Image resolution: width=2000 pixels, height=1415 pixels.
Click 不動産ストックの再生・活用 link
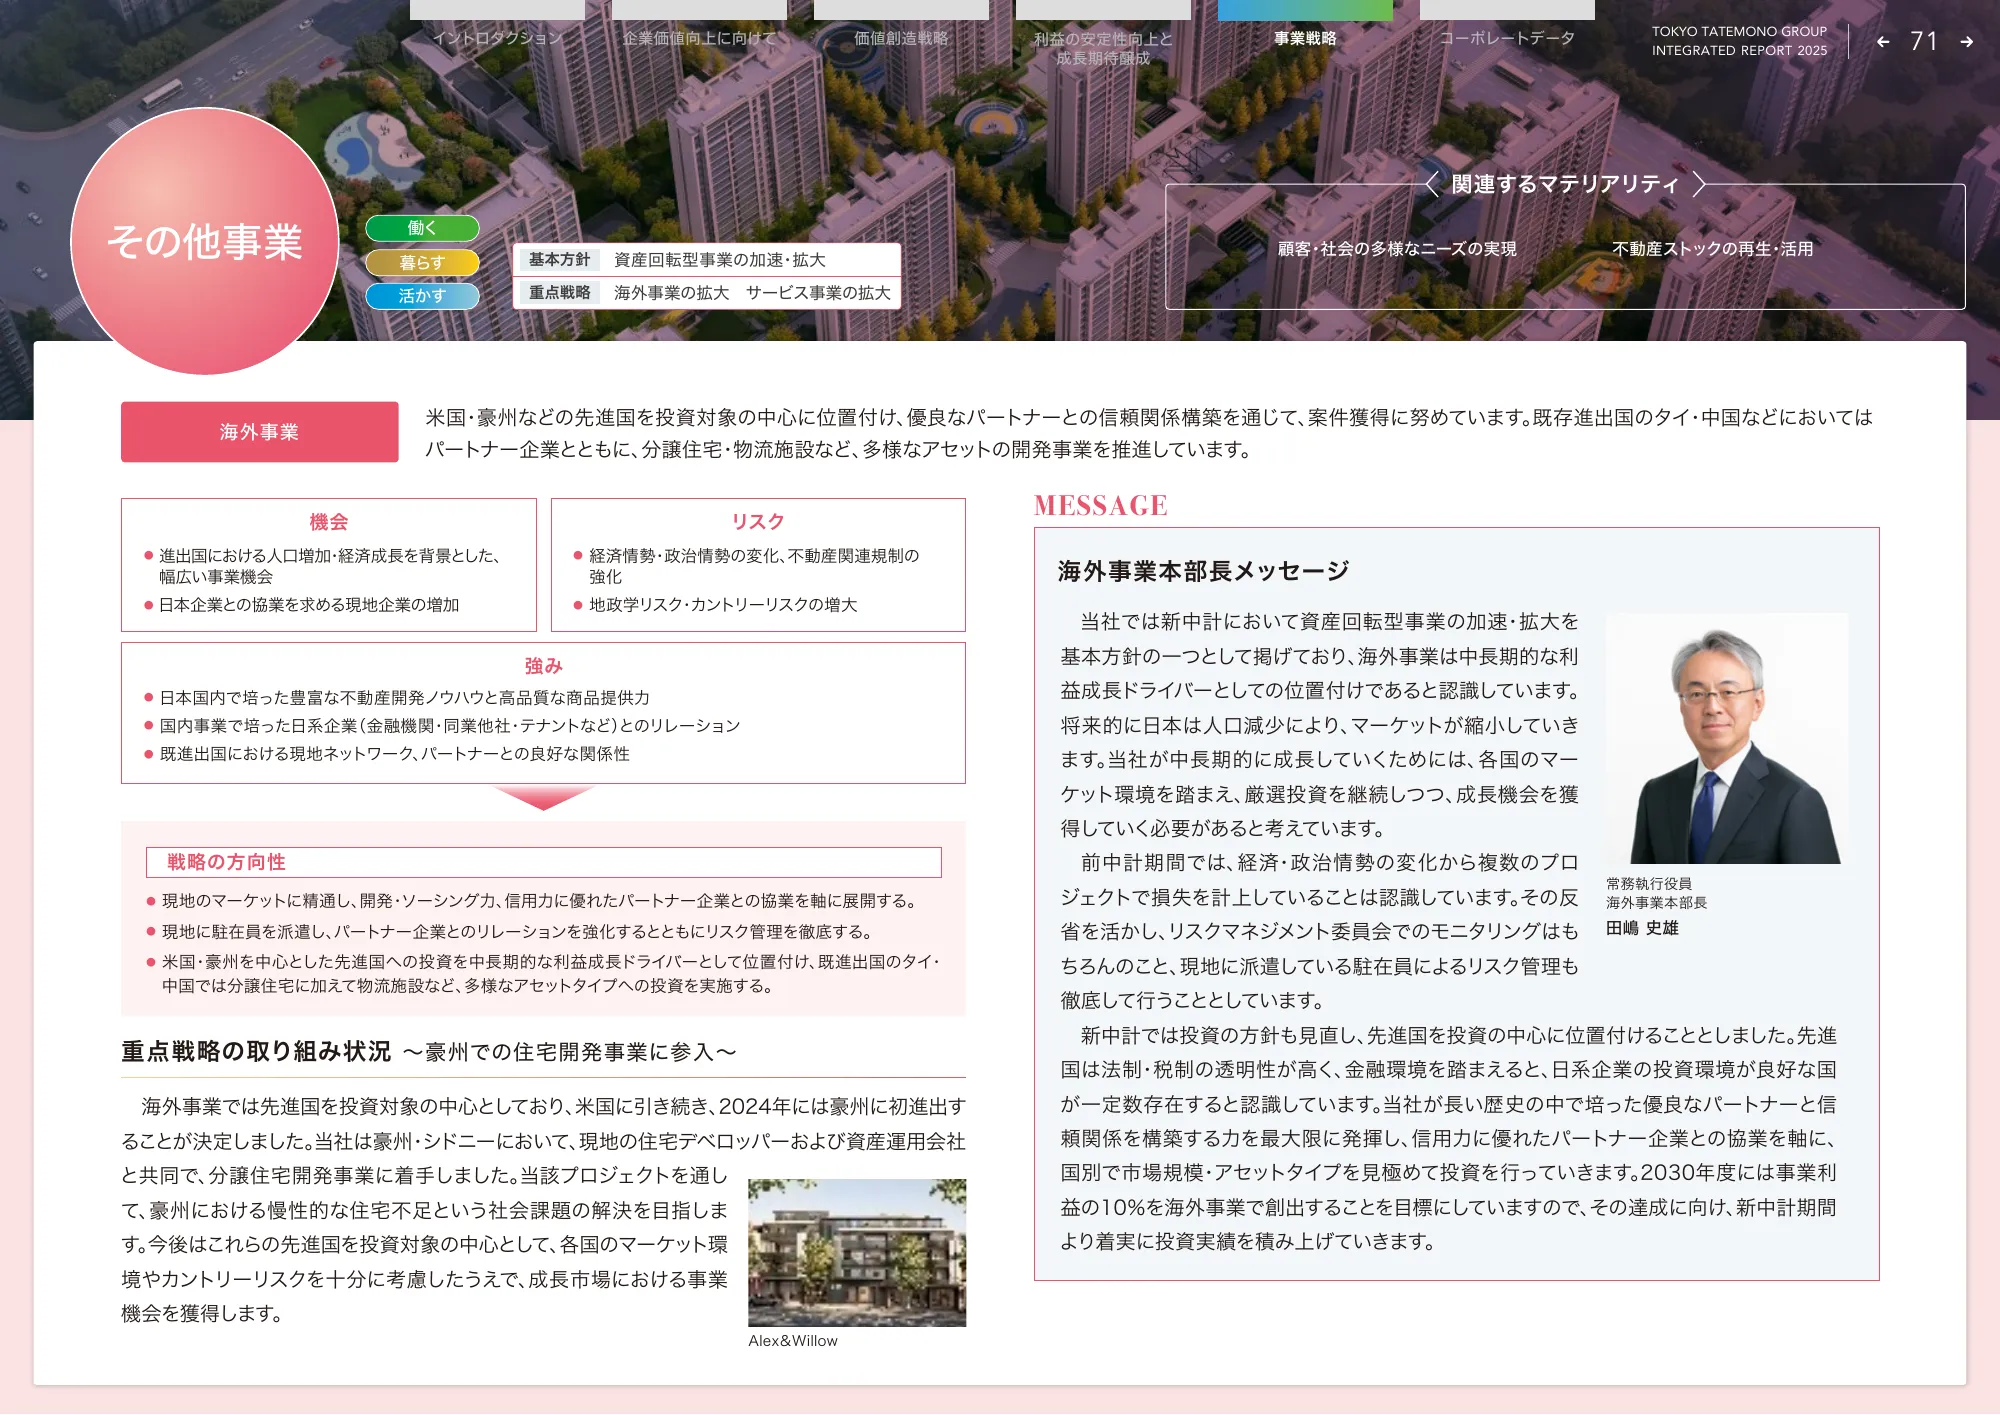click(x=1712, y=249)
